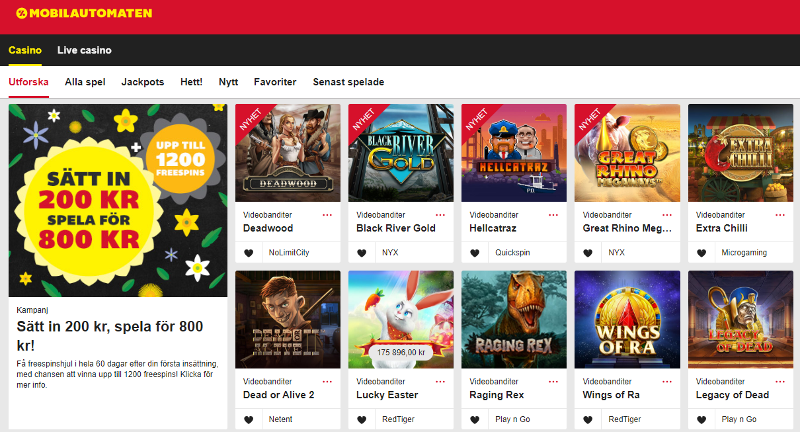800x432 pixels.
Task: Open the Raging Rex game thumbnail
Action: click(x=514, y=320)
